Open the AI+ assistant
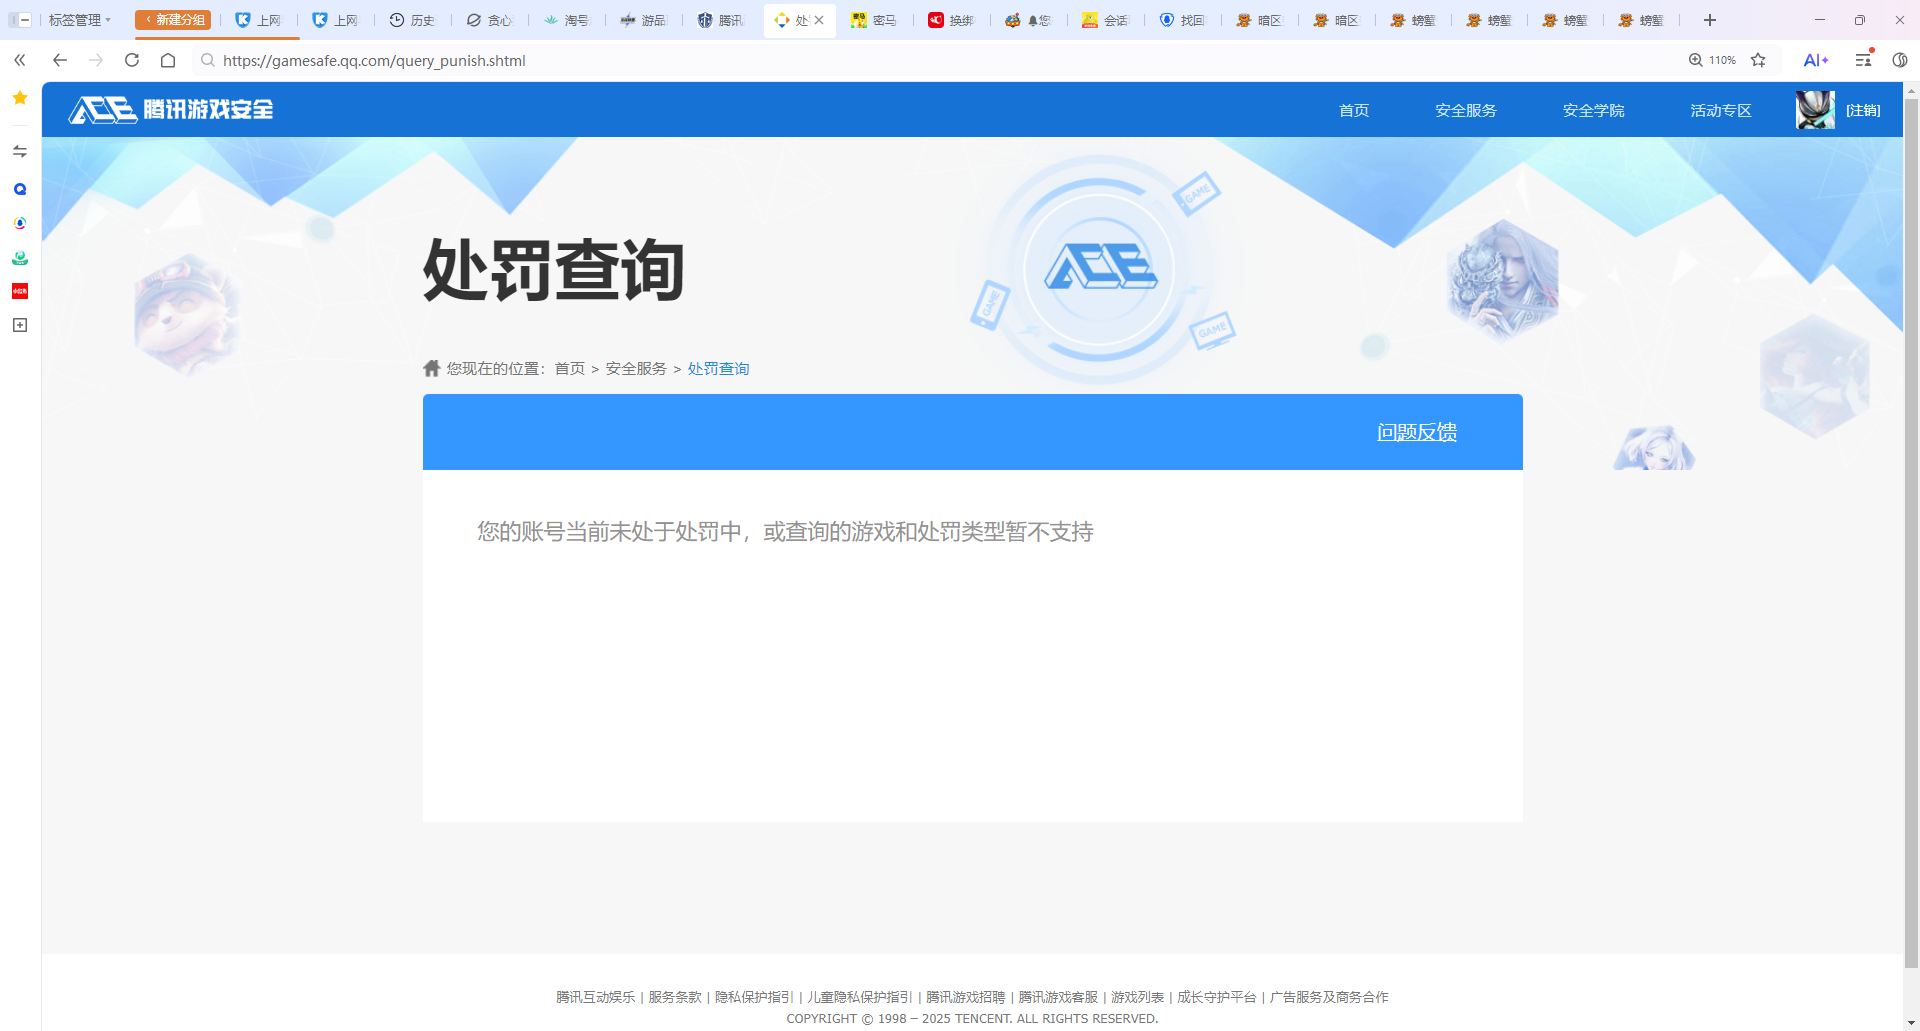This screenshot has width=1920, height=1031. click(1815, 60)
